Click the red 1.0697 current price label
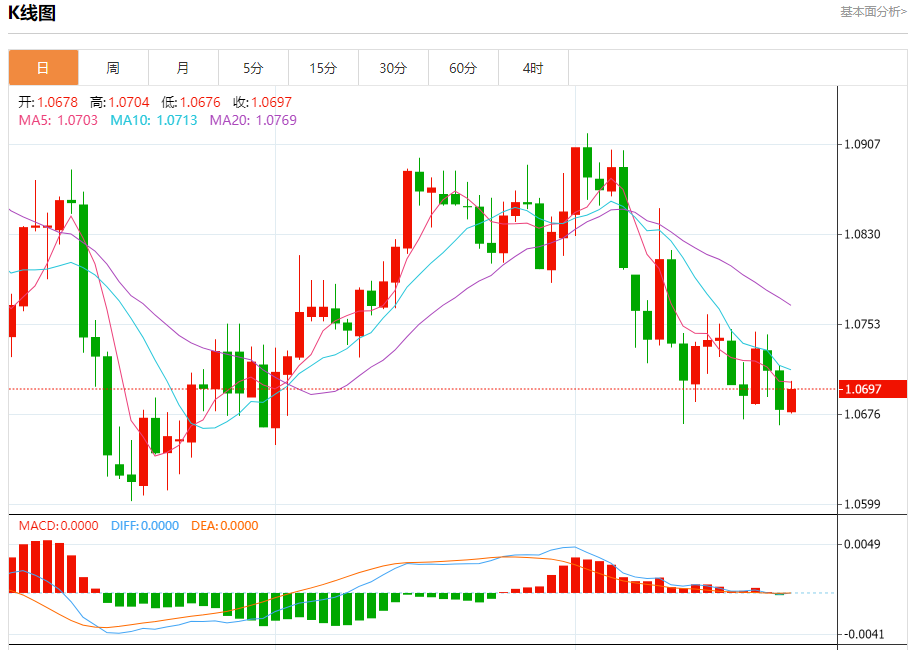The image size is (914, 650). (x=873, y=389)
